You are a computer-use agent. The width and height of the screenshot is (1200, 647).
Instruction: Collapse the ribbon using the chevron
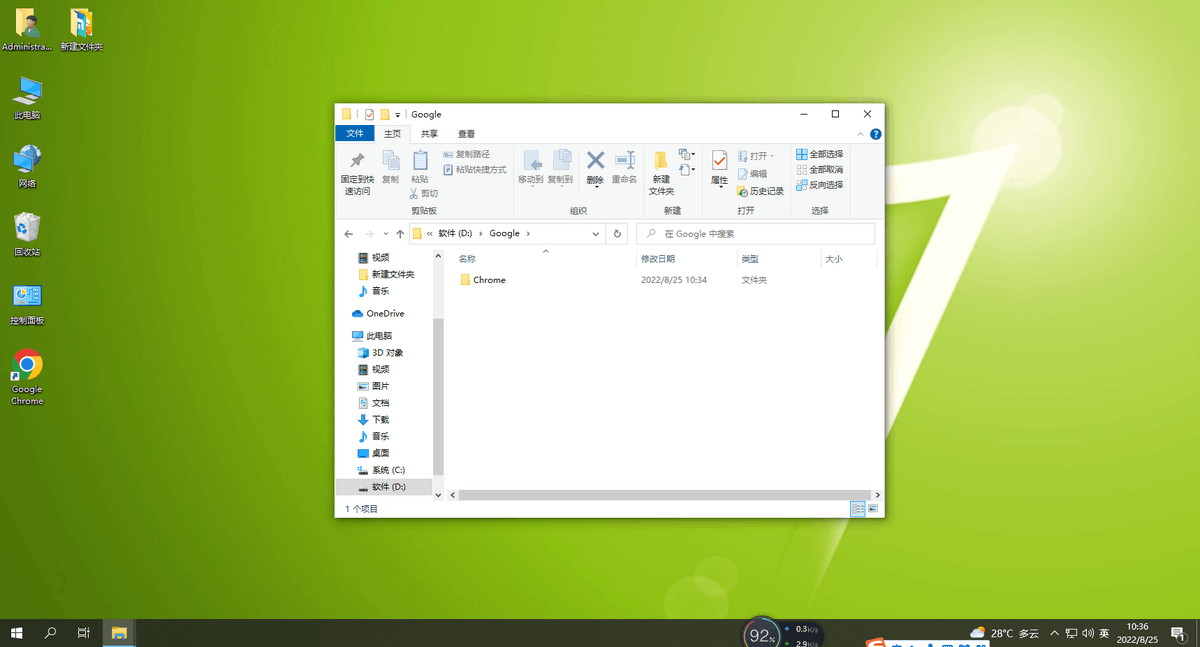(860, 134)
